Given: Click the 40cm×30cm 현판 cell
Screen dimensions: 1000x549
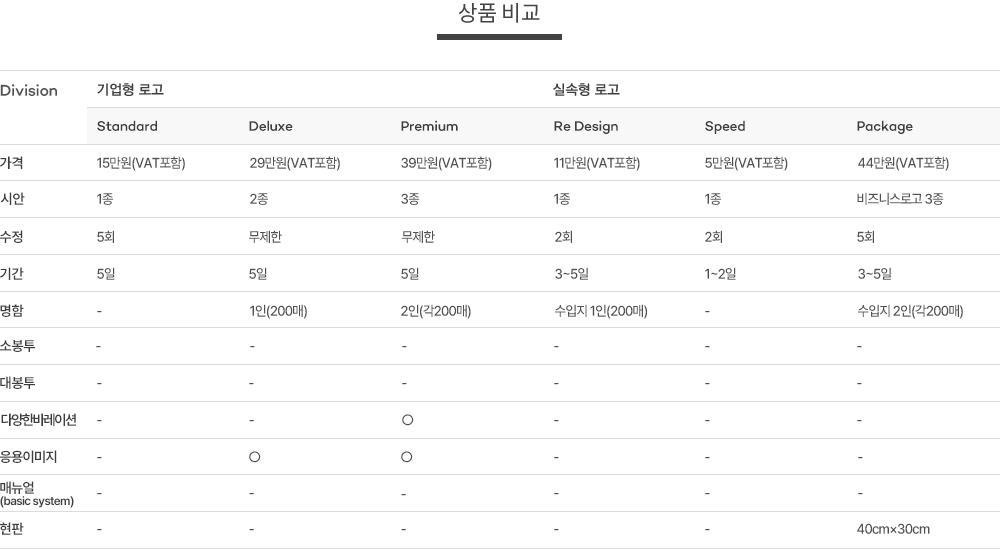Looking at the screenshot, I should point(893,529).
